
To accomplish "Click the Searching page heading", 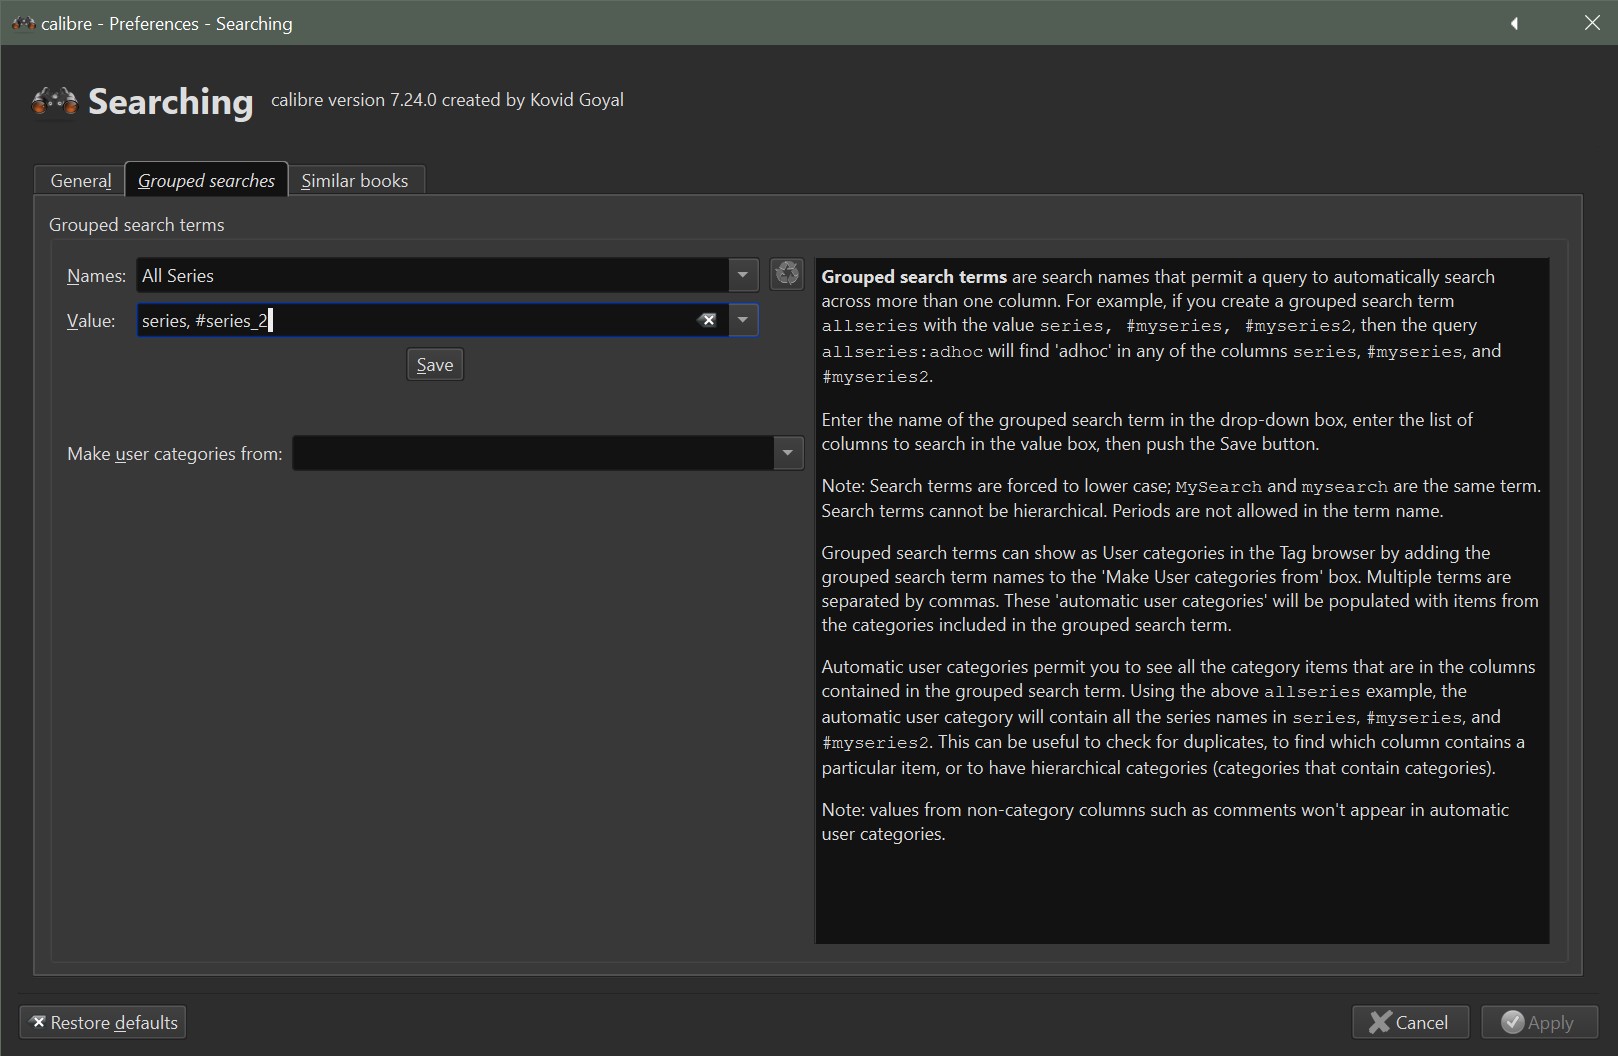I will coord(171,101).
